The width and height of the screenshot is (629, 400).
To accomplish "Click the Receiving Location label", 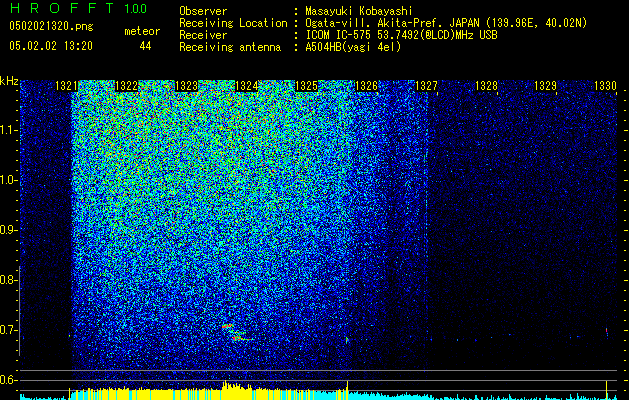I will pyautogui.click(x=233, y=23).
